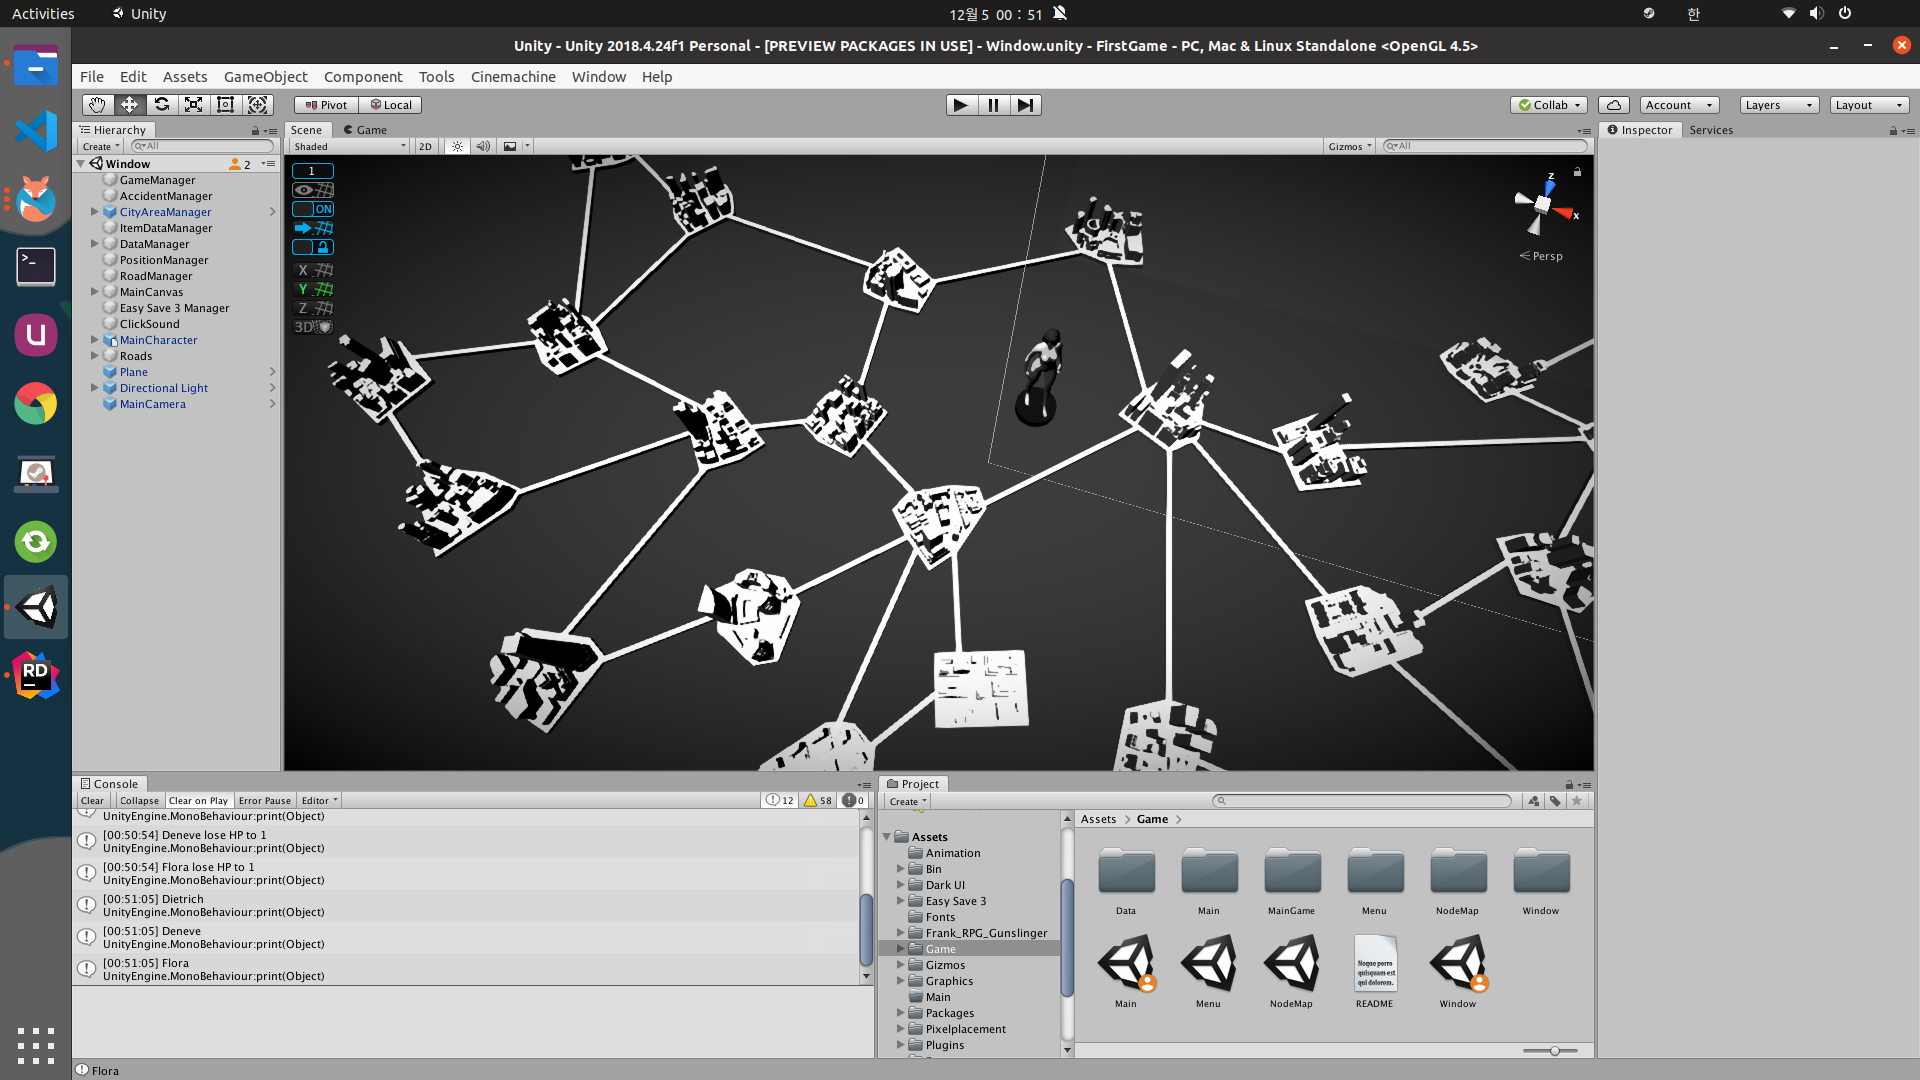
Task: Click the Project search field
Action: pos(1362,801)
